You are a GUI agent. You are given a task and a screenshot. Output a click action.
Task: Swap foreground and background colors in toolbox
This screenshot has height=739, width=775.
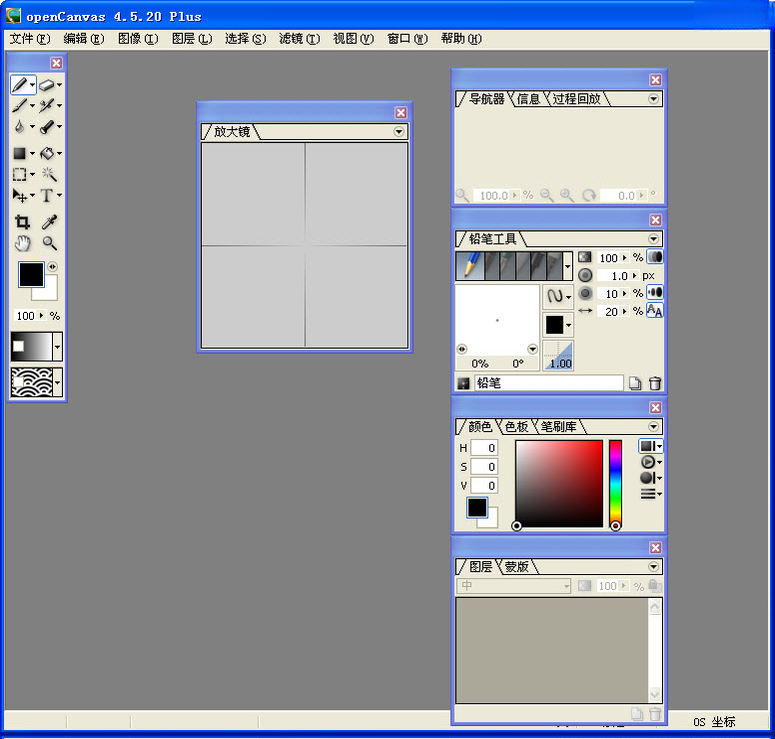coord(52,266)
